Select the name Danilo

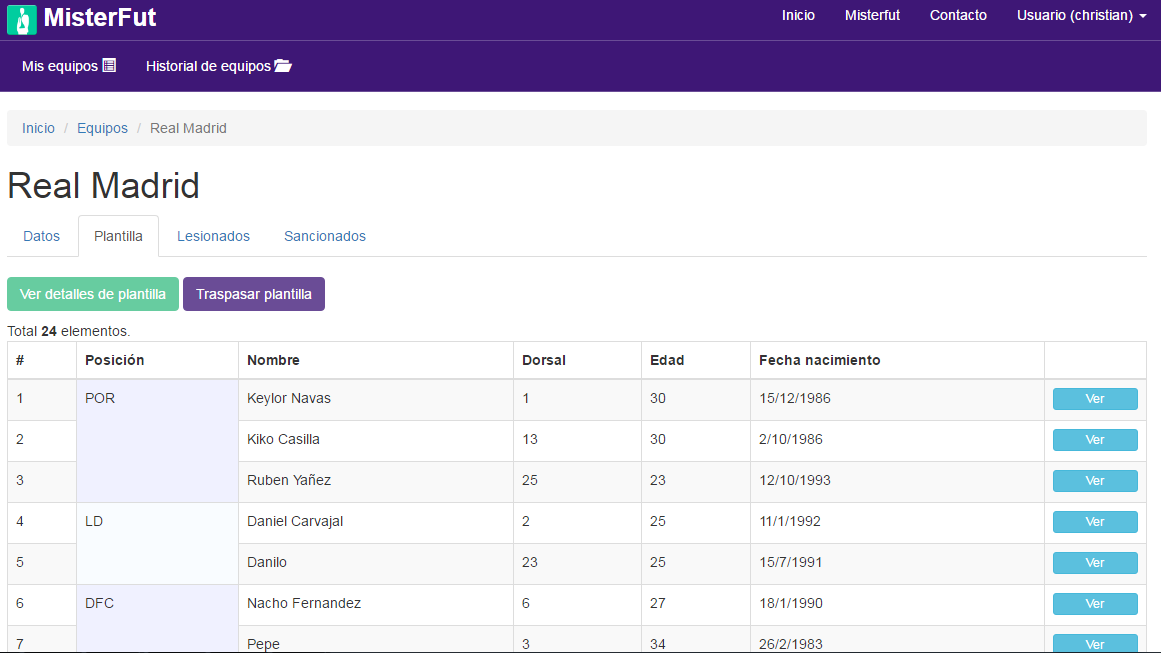267,562
